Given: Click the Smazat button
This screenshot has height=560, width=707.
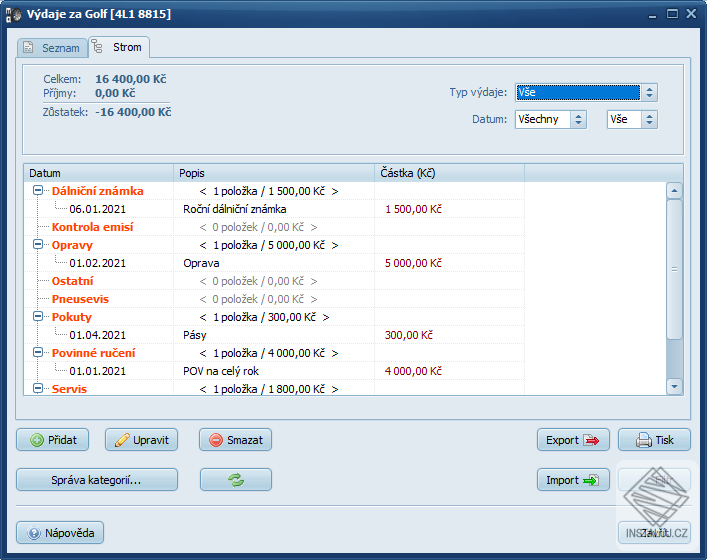Looking at the screenshot, I should point(235,440).
